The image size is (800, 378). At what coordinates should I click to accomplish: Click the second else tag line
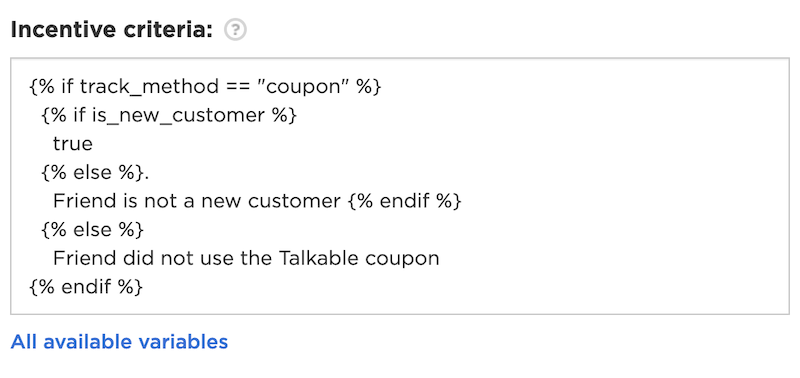pos(92,230)
